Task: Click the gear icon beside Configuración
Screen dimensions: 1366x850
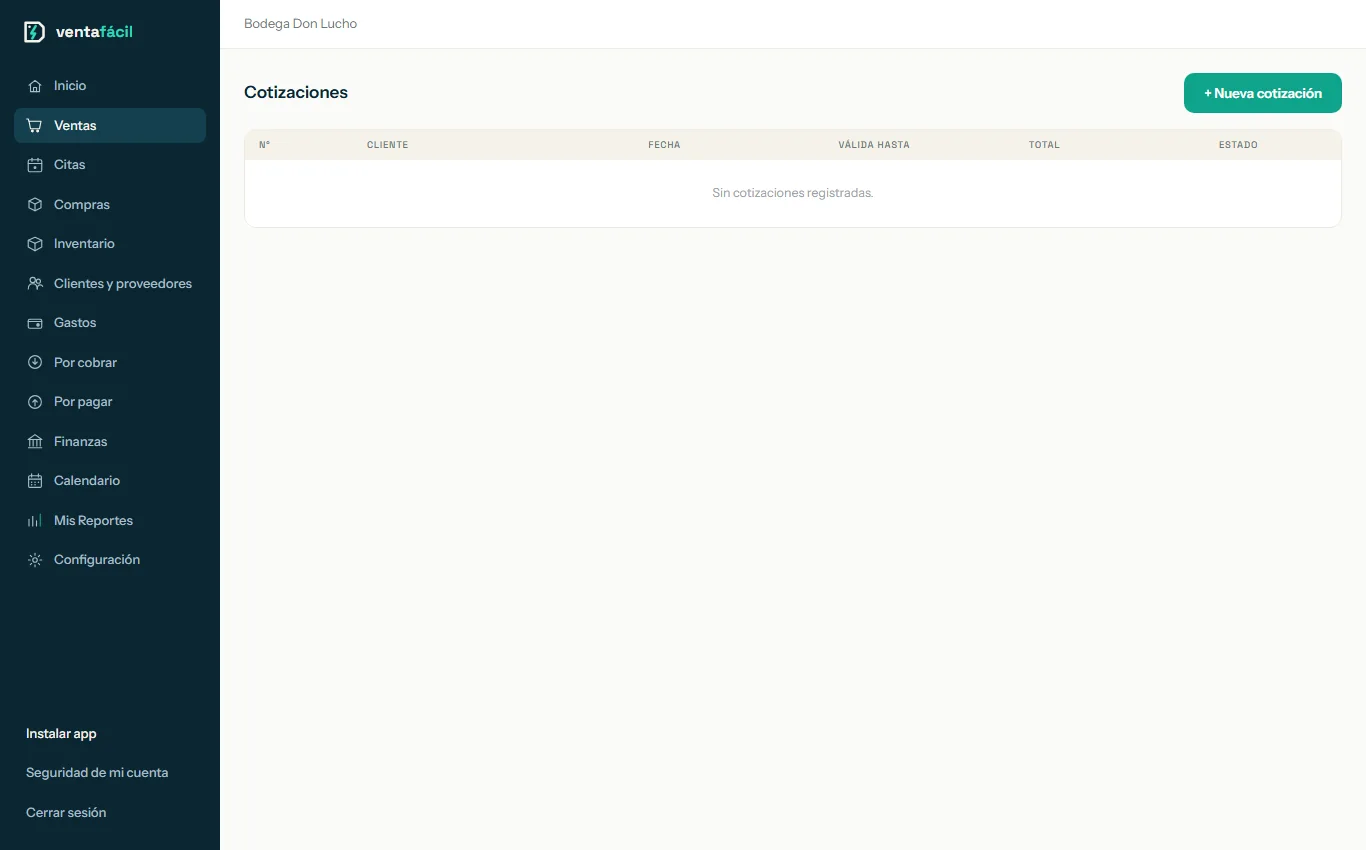Action: click(35, 560)
